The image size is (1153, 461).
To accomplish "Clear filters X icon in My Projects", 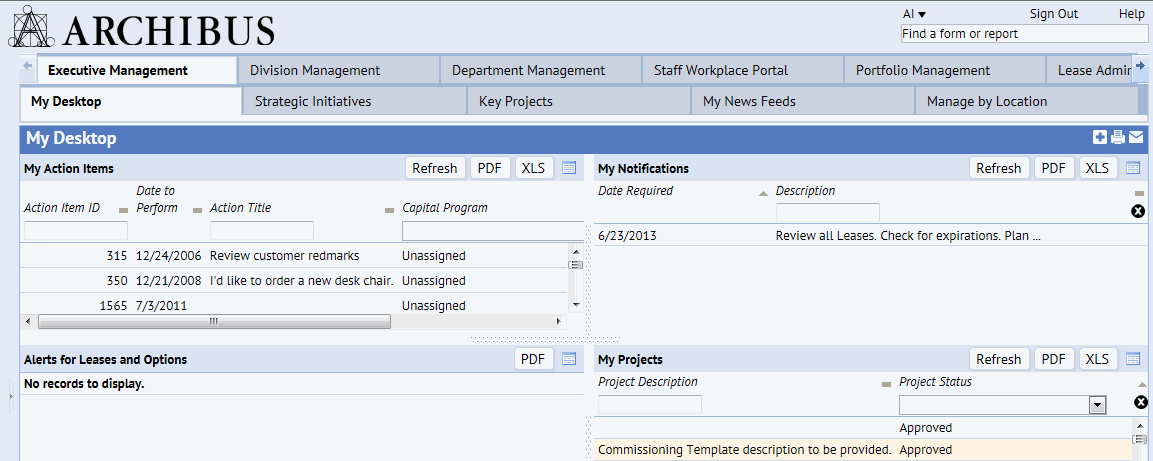I will [1140, 402].
